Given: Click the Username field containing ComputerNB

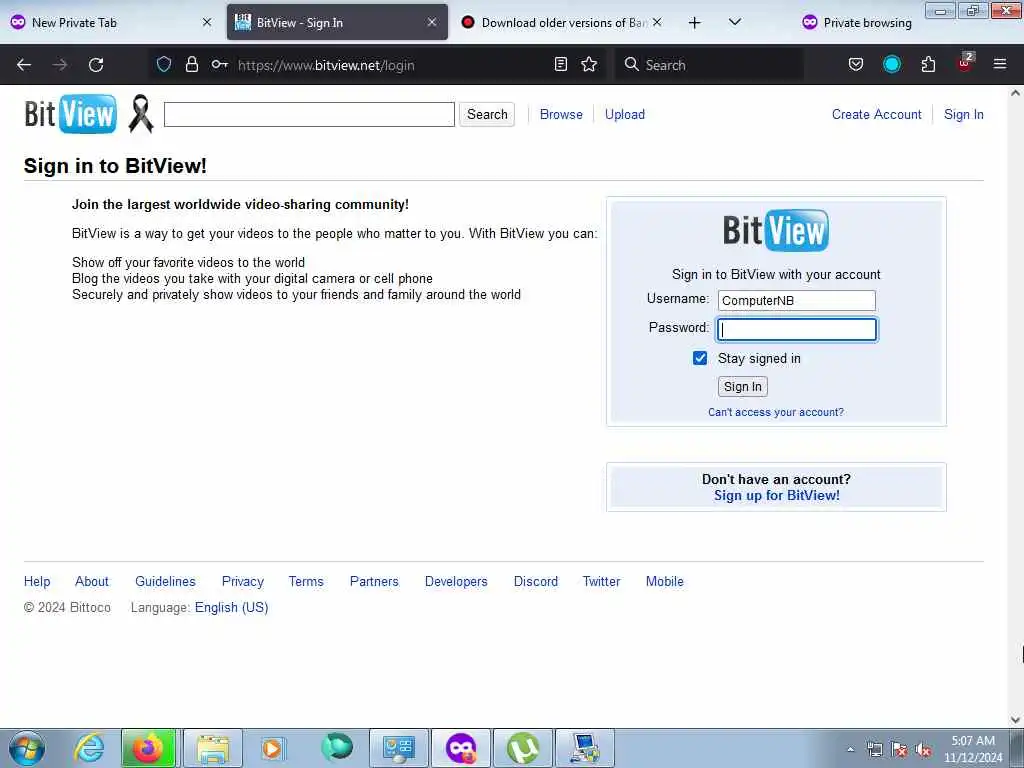Looking at the screenshot, I should click(x=797, y=300).
